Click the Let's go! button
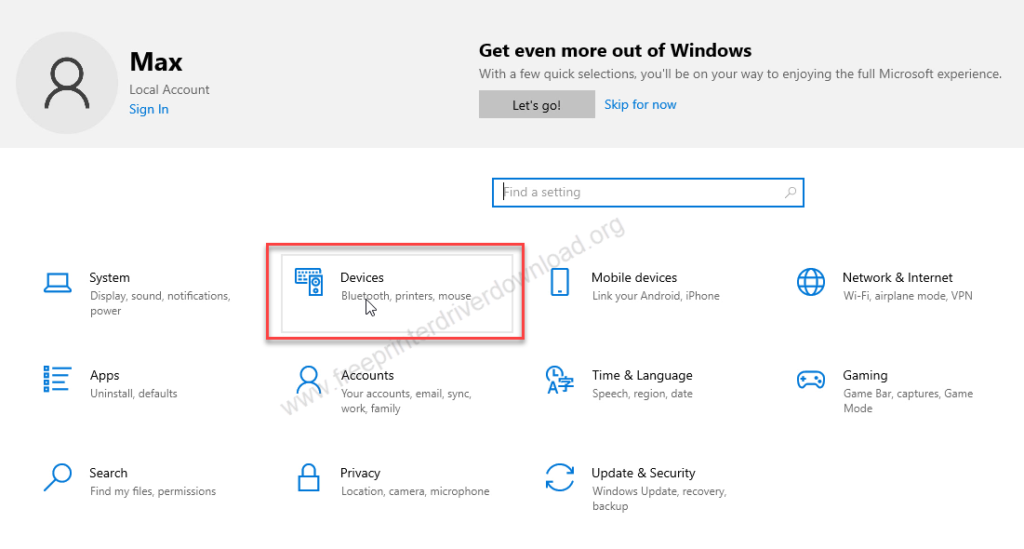This screenshot has width=1024, height=549. point(537,104)
